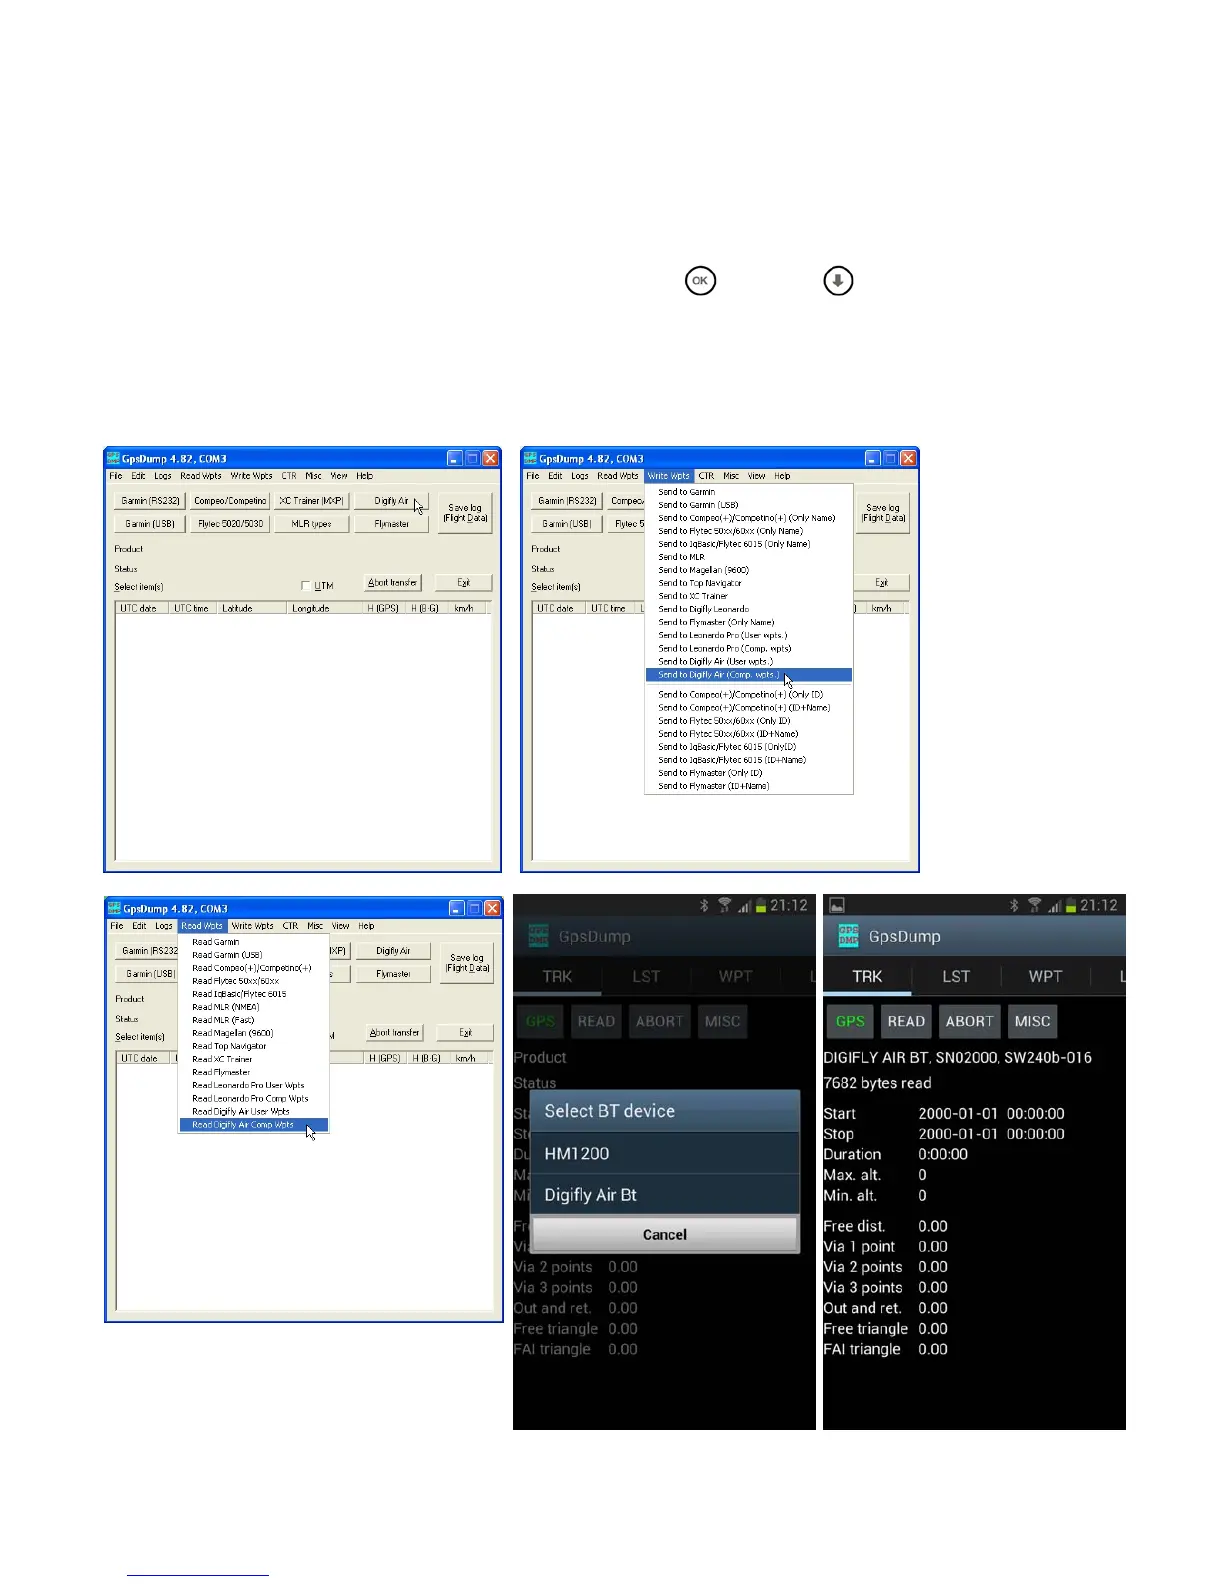Select Digifly Air Bt in the BT device dialog
Screen dimensions: 1224x1584
tap(665, 1195)
